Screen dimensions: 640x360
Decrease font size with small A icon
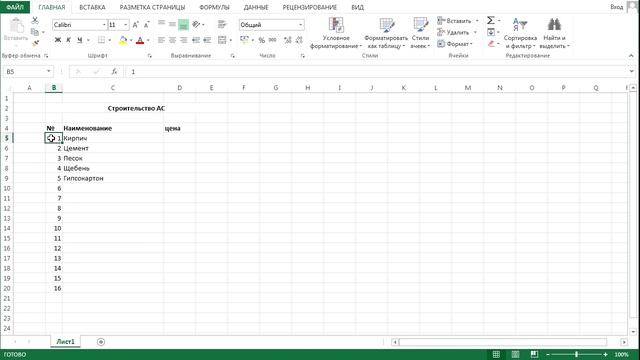147,25
